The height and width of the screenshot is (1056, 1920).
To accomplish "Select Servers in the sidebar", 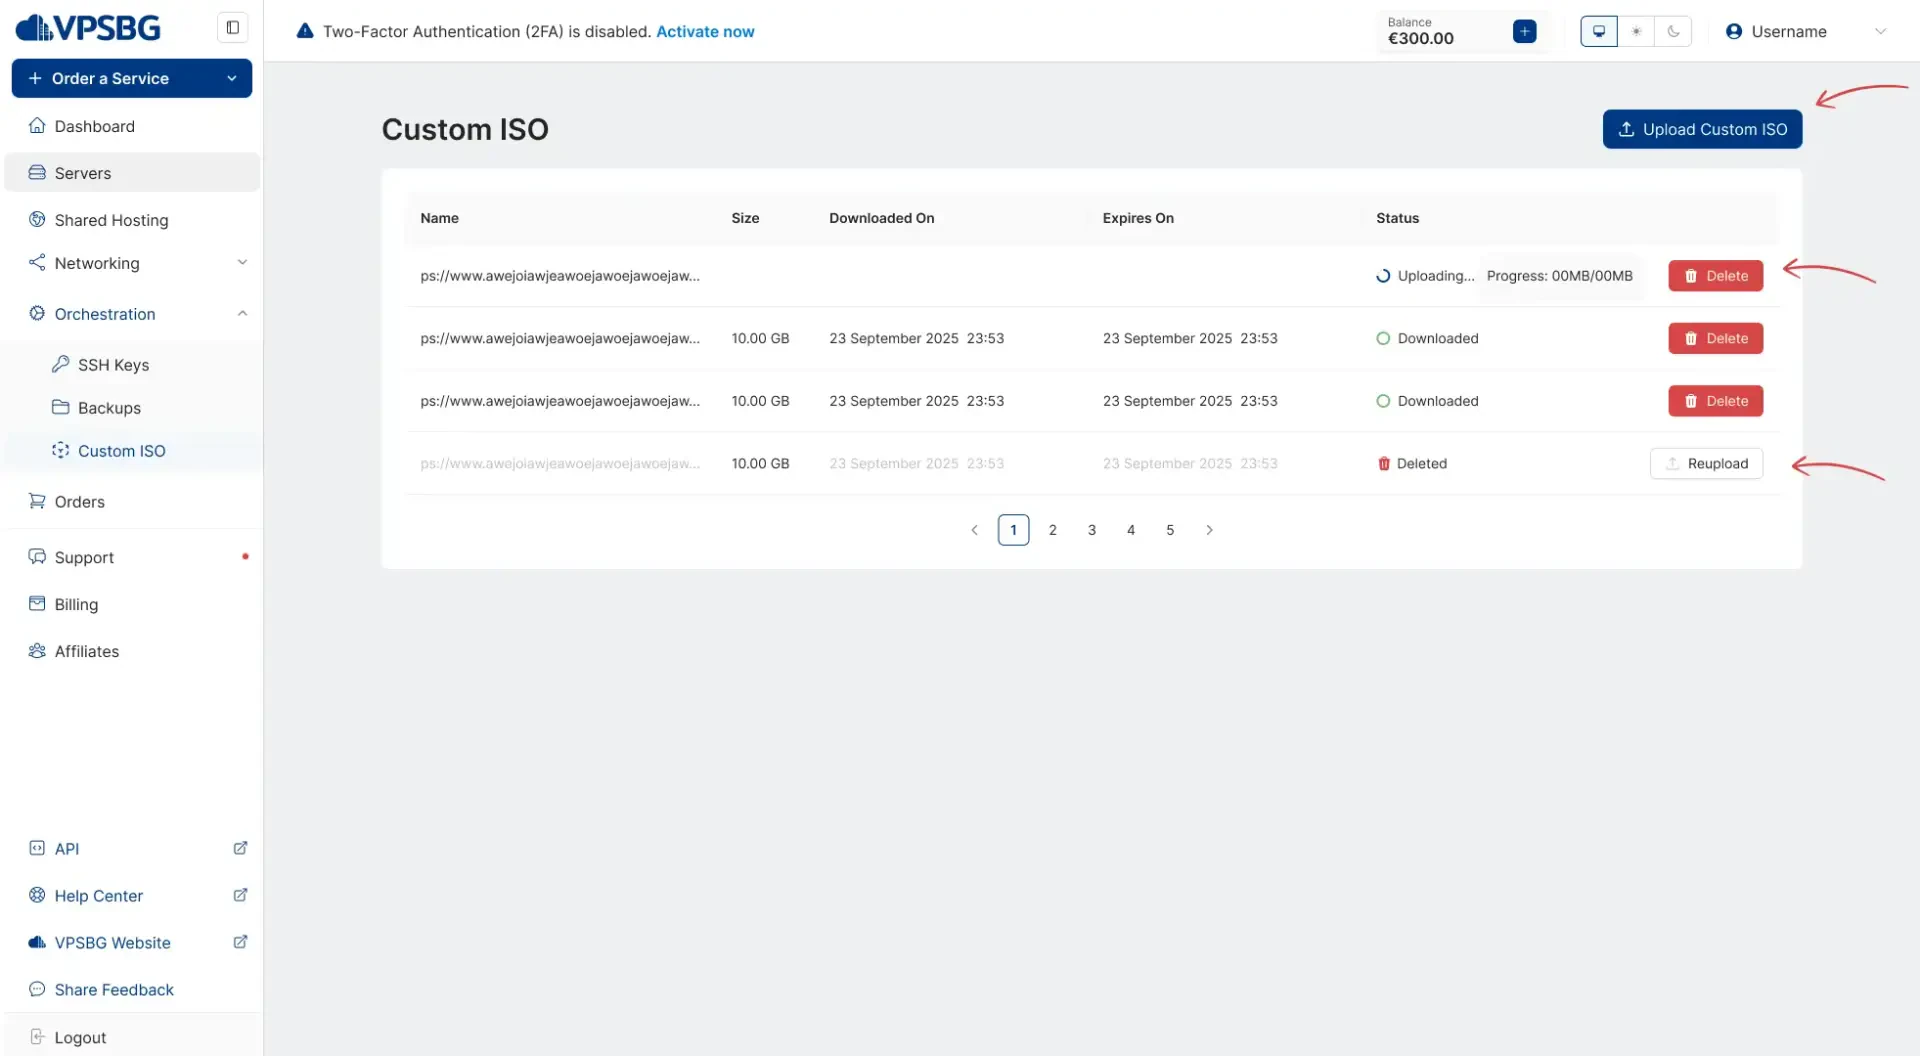I will tap(82, 172).
